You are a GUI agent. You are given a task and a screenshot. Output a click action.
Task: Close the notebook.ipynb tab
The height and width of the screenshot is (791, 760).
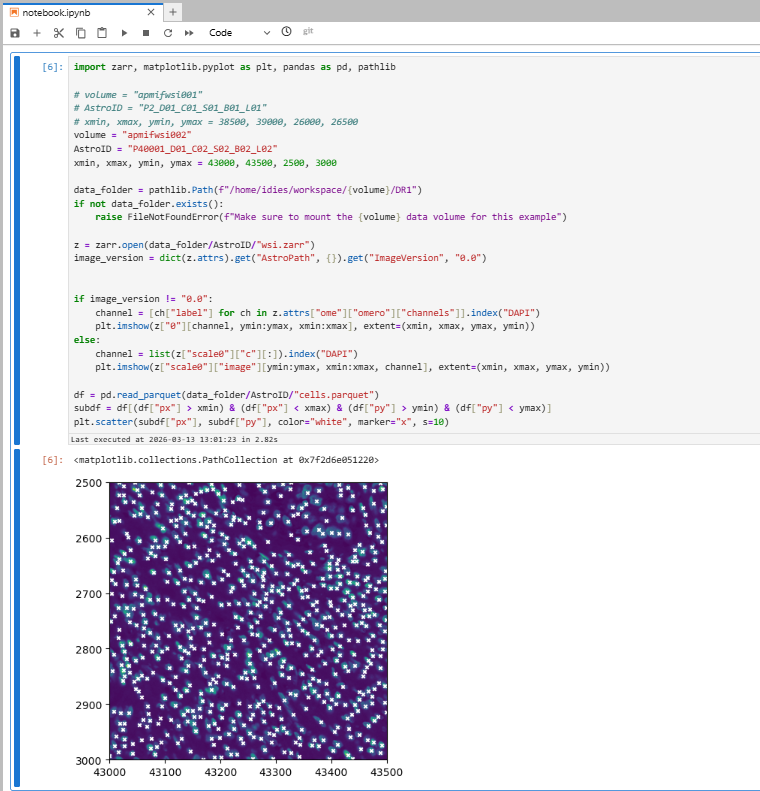pyautogui.click(x=150, y=11)
